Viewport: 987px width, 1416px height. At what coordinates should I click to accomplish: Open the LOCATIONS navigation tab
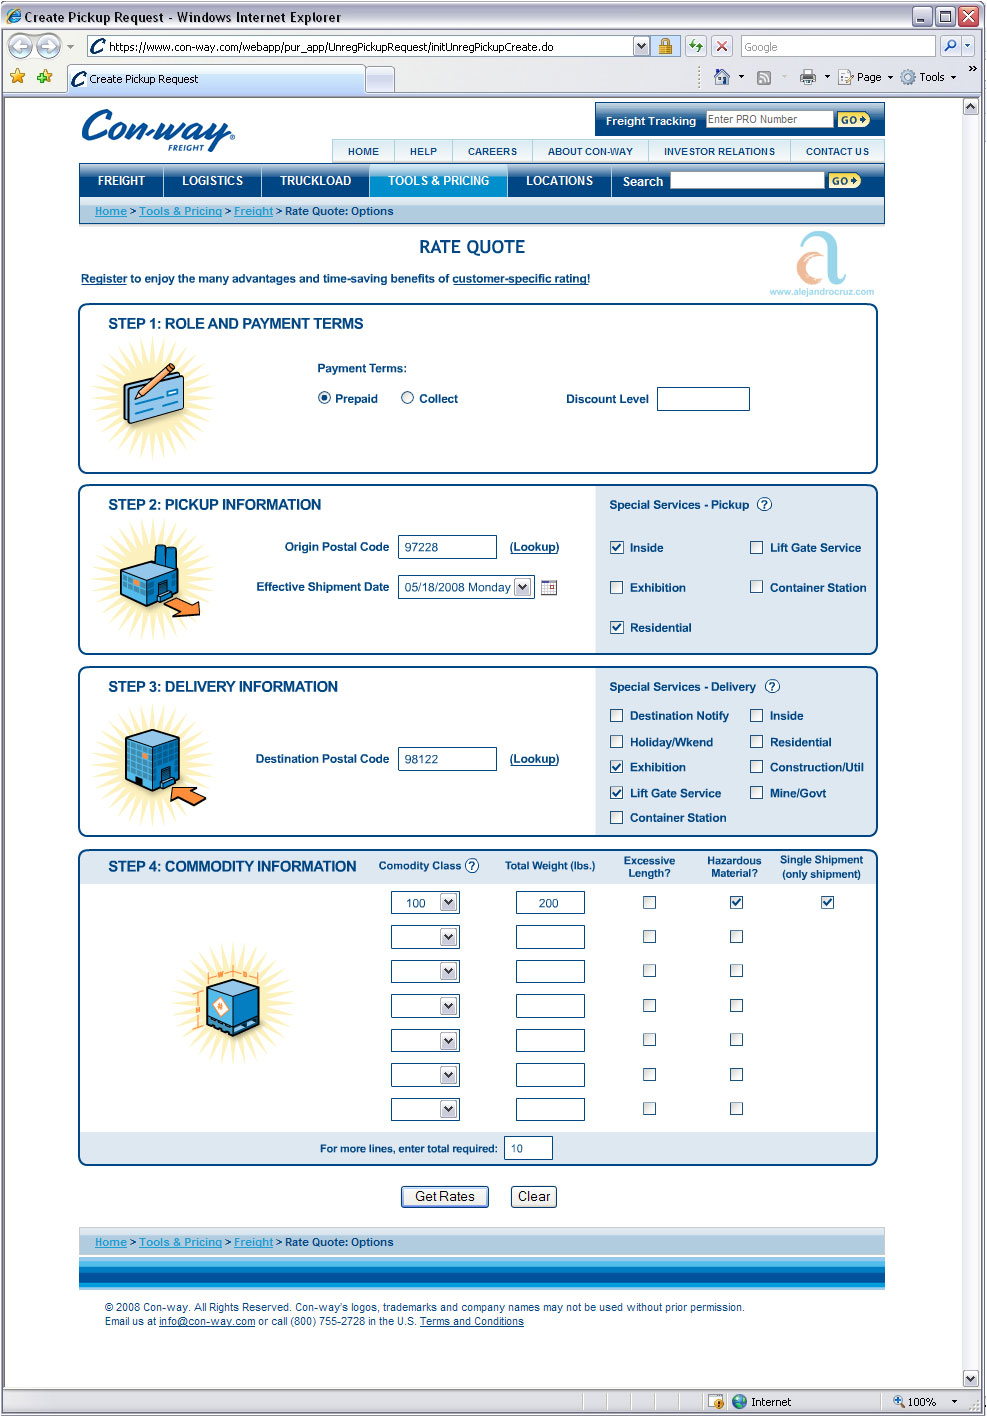[x=559, y=181]
